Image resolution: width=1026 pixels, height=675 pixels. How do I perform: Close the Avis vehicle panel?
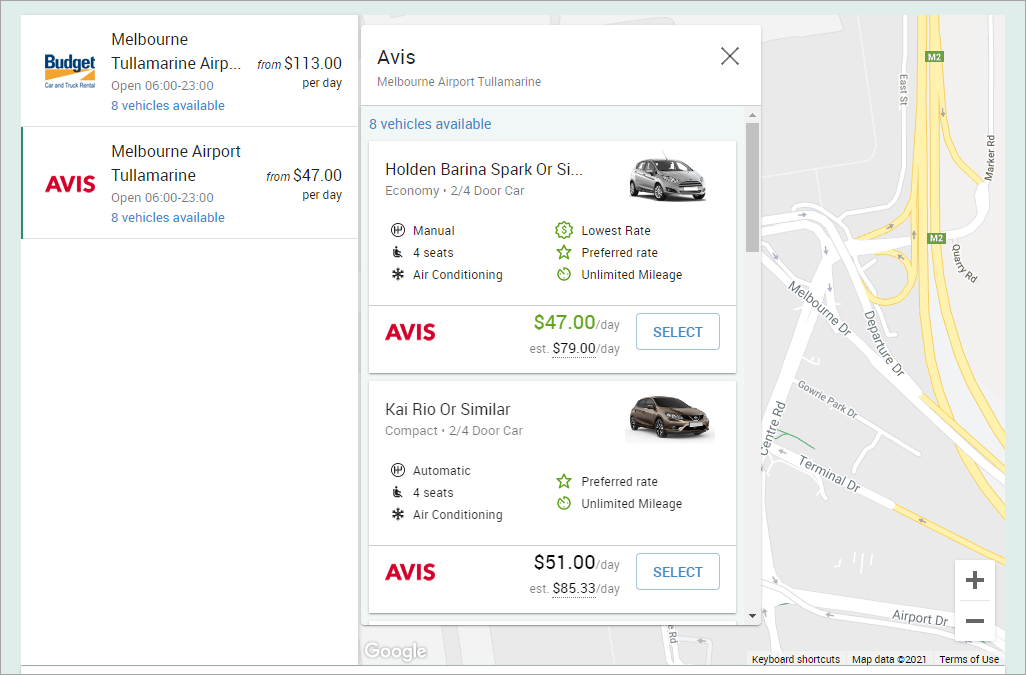730,56
